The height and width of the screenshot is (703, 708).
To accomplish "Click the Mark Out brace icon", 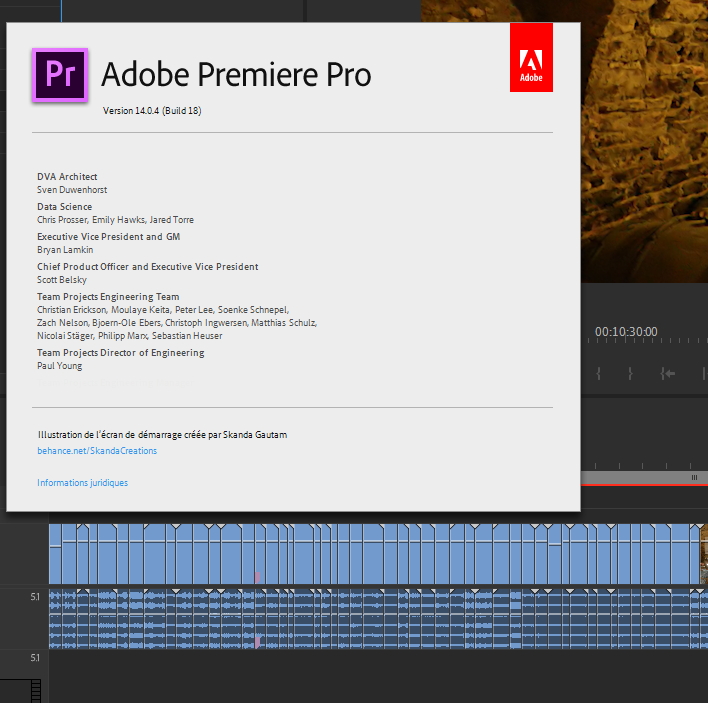I will coord(630,373).
